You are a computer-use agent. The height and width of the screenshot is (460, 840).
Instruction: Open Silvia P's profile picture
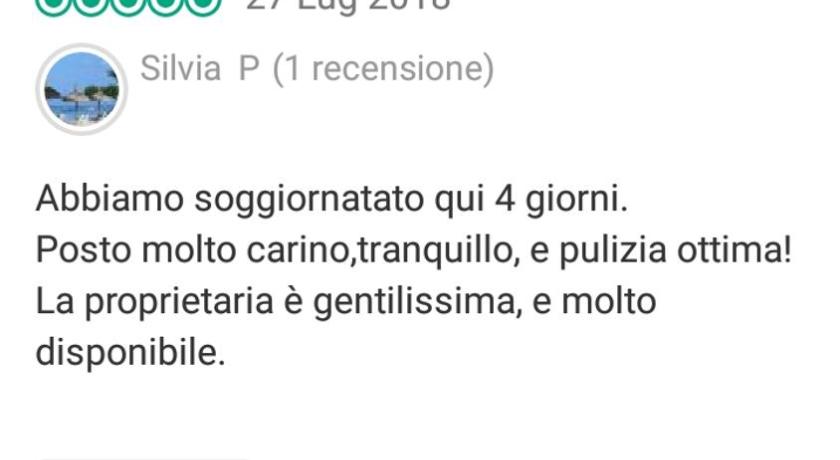(81, 89)
